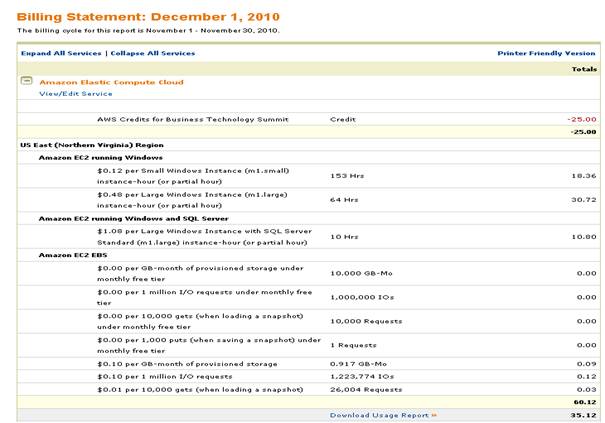Click the -25.00 credit amount in red
The image size is (605, 423).
click(x=582, y=119)
